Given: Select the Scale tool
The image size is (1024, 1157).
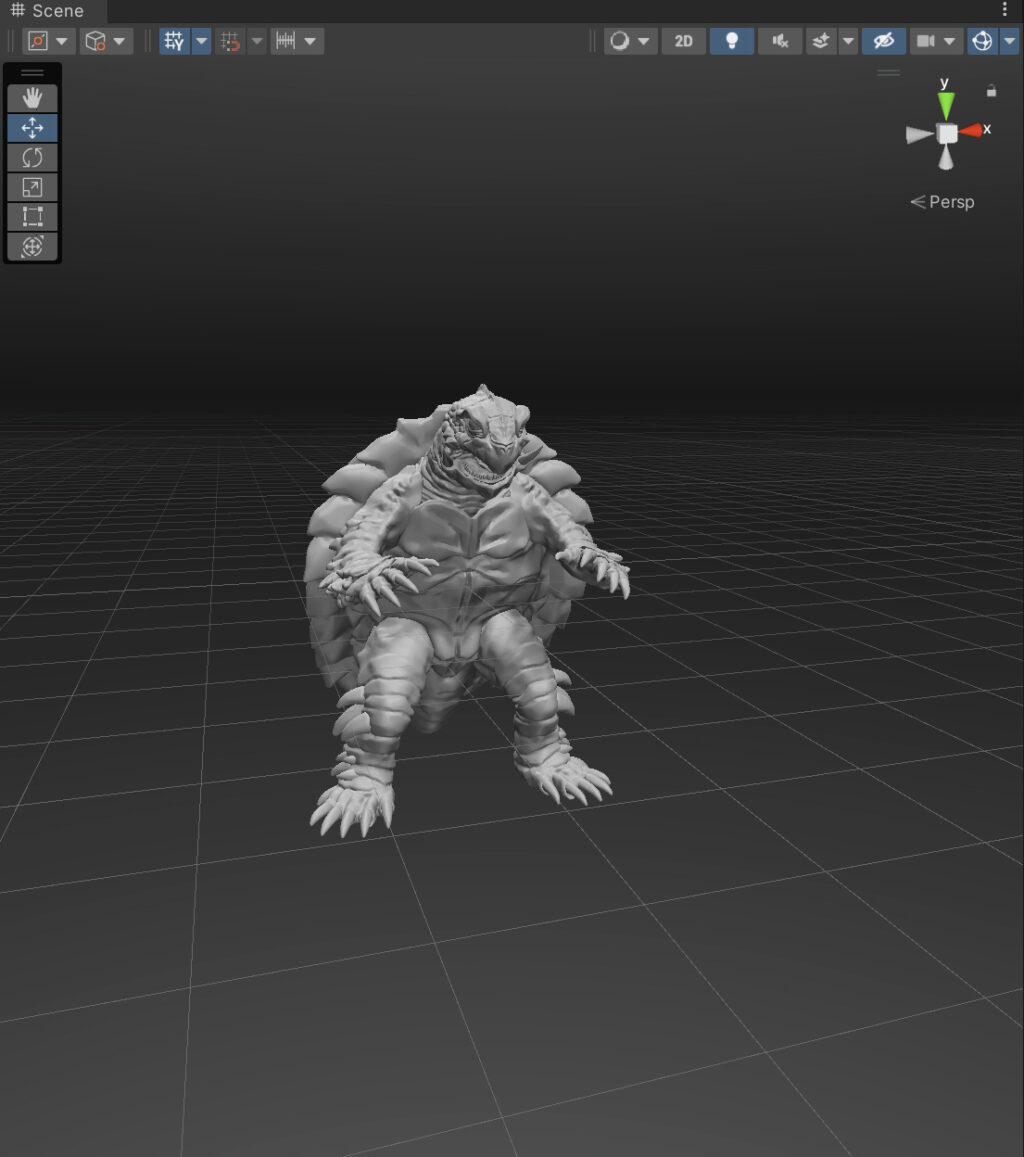Looking at the screenshot, I should [x=33, y=187].
